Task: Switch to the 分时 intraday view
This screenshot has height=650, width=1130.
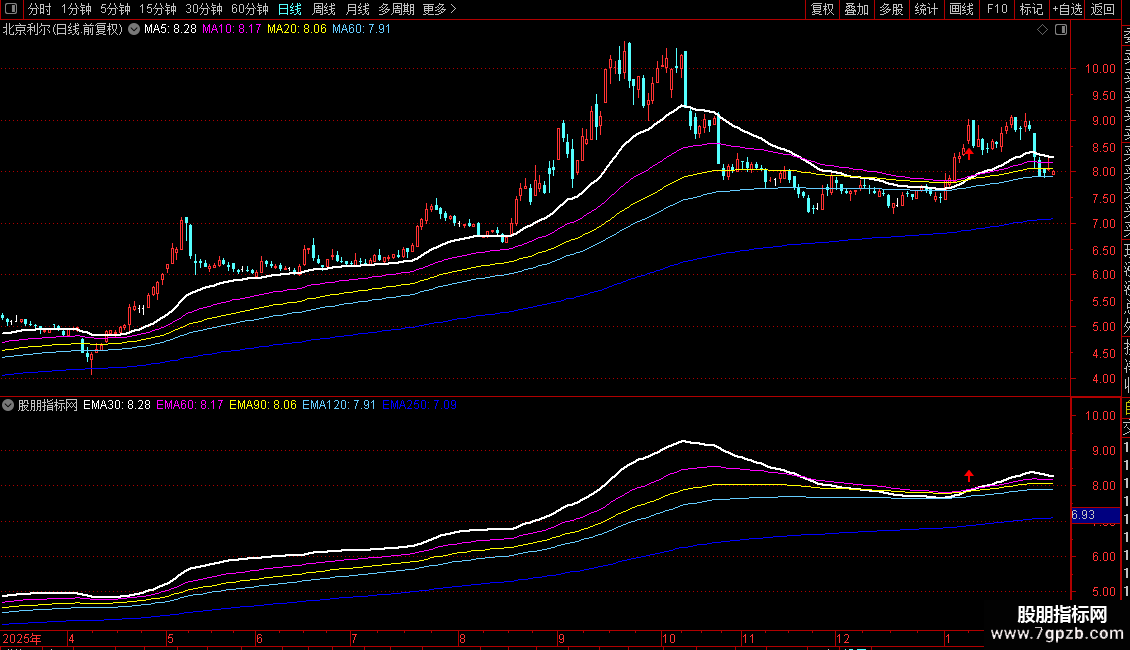Action: pyautogui.click(x=40, y=9)
